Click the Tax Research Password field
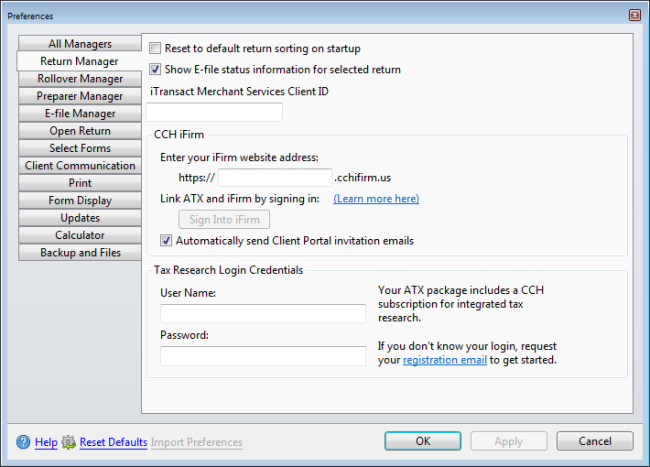The width and height of the screenshot is (650, 467). point(263,356)
